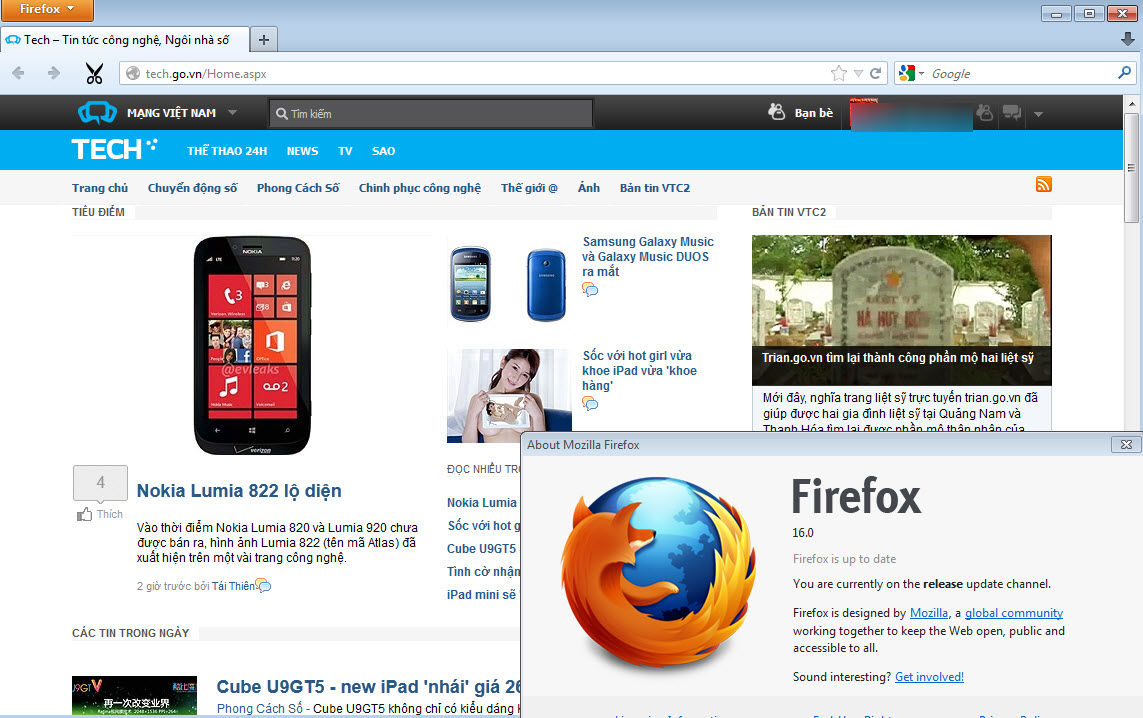This screenshot has height=718, width=1143.
Task: Open the orange Firefox menu button
Action: (x=47, y=9)
